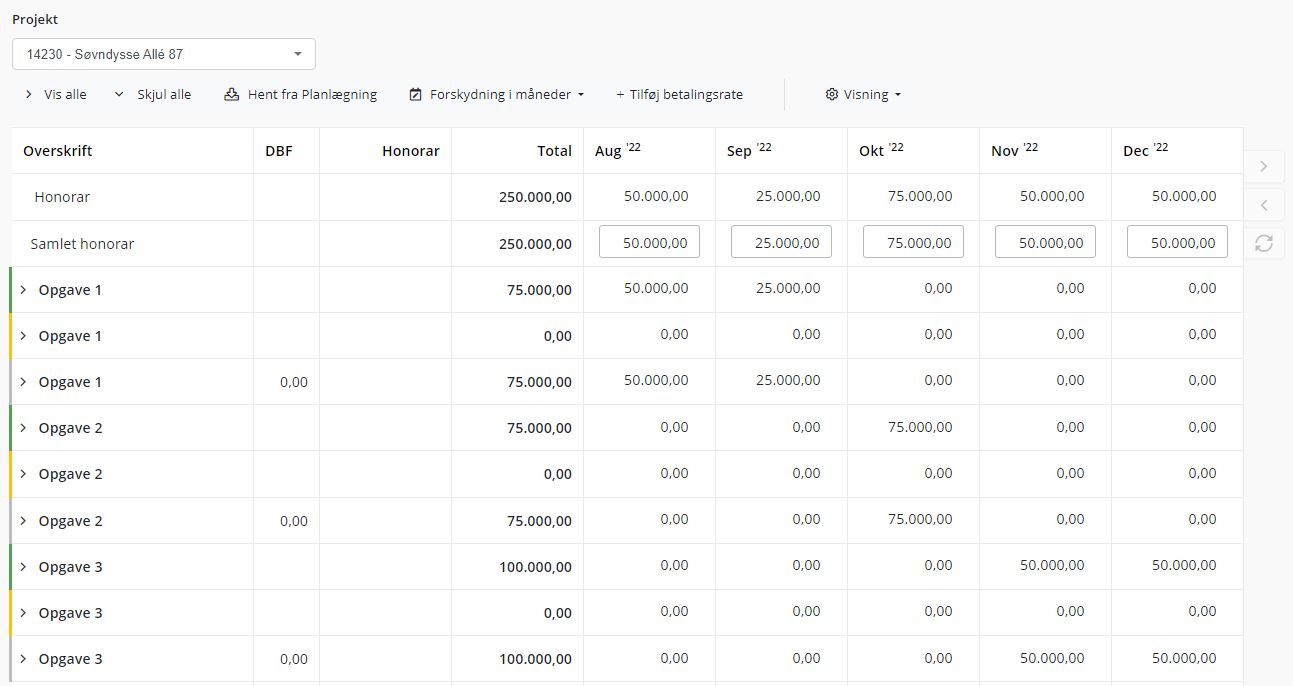Click the Okt '22 Samlet honorar input field
This screenshot has width=1293, height=686.
pyautogui.click(x=913, y=242)
